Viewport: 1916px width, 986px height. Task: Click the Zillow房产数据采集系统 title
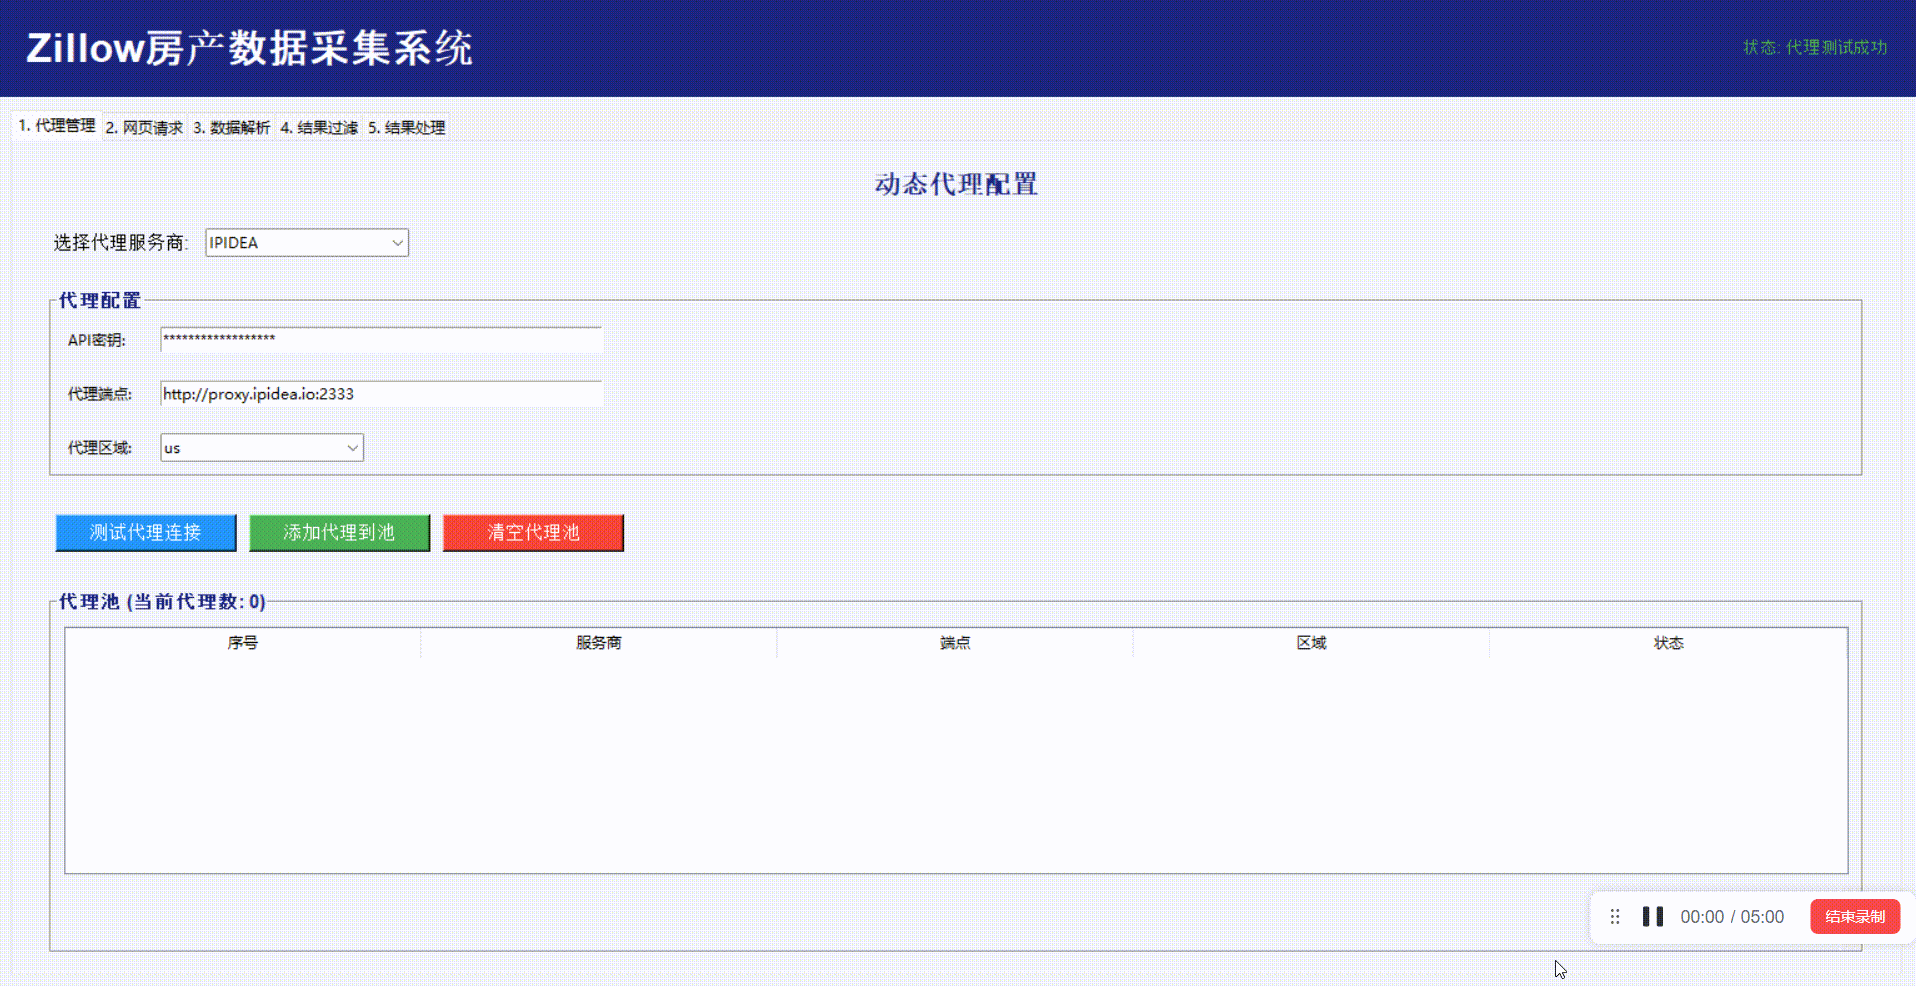tap(249, 48)
